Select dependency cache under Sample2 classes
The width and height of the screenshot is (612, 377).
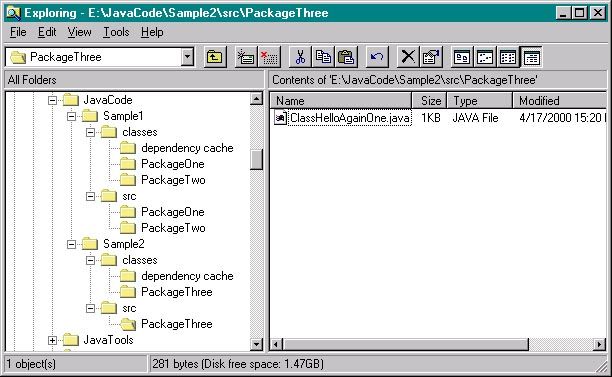187,276
